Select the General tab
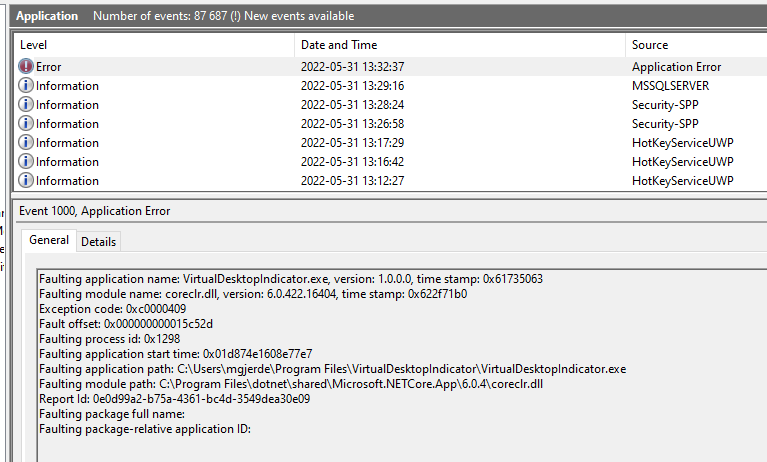The width and height of the screenshot is (767, 462). [49, 240]
